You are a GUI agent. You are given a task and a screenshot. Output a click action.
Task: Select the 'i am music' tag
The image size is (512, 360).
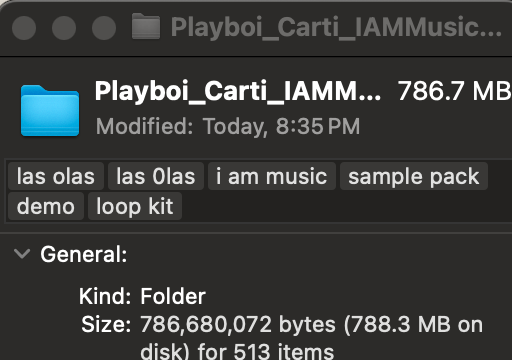pyautogui.click(x=272, y=176)
